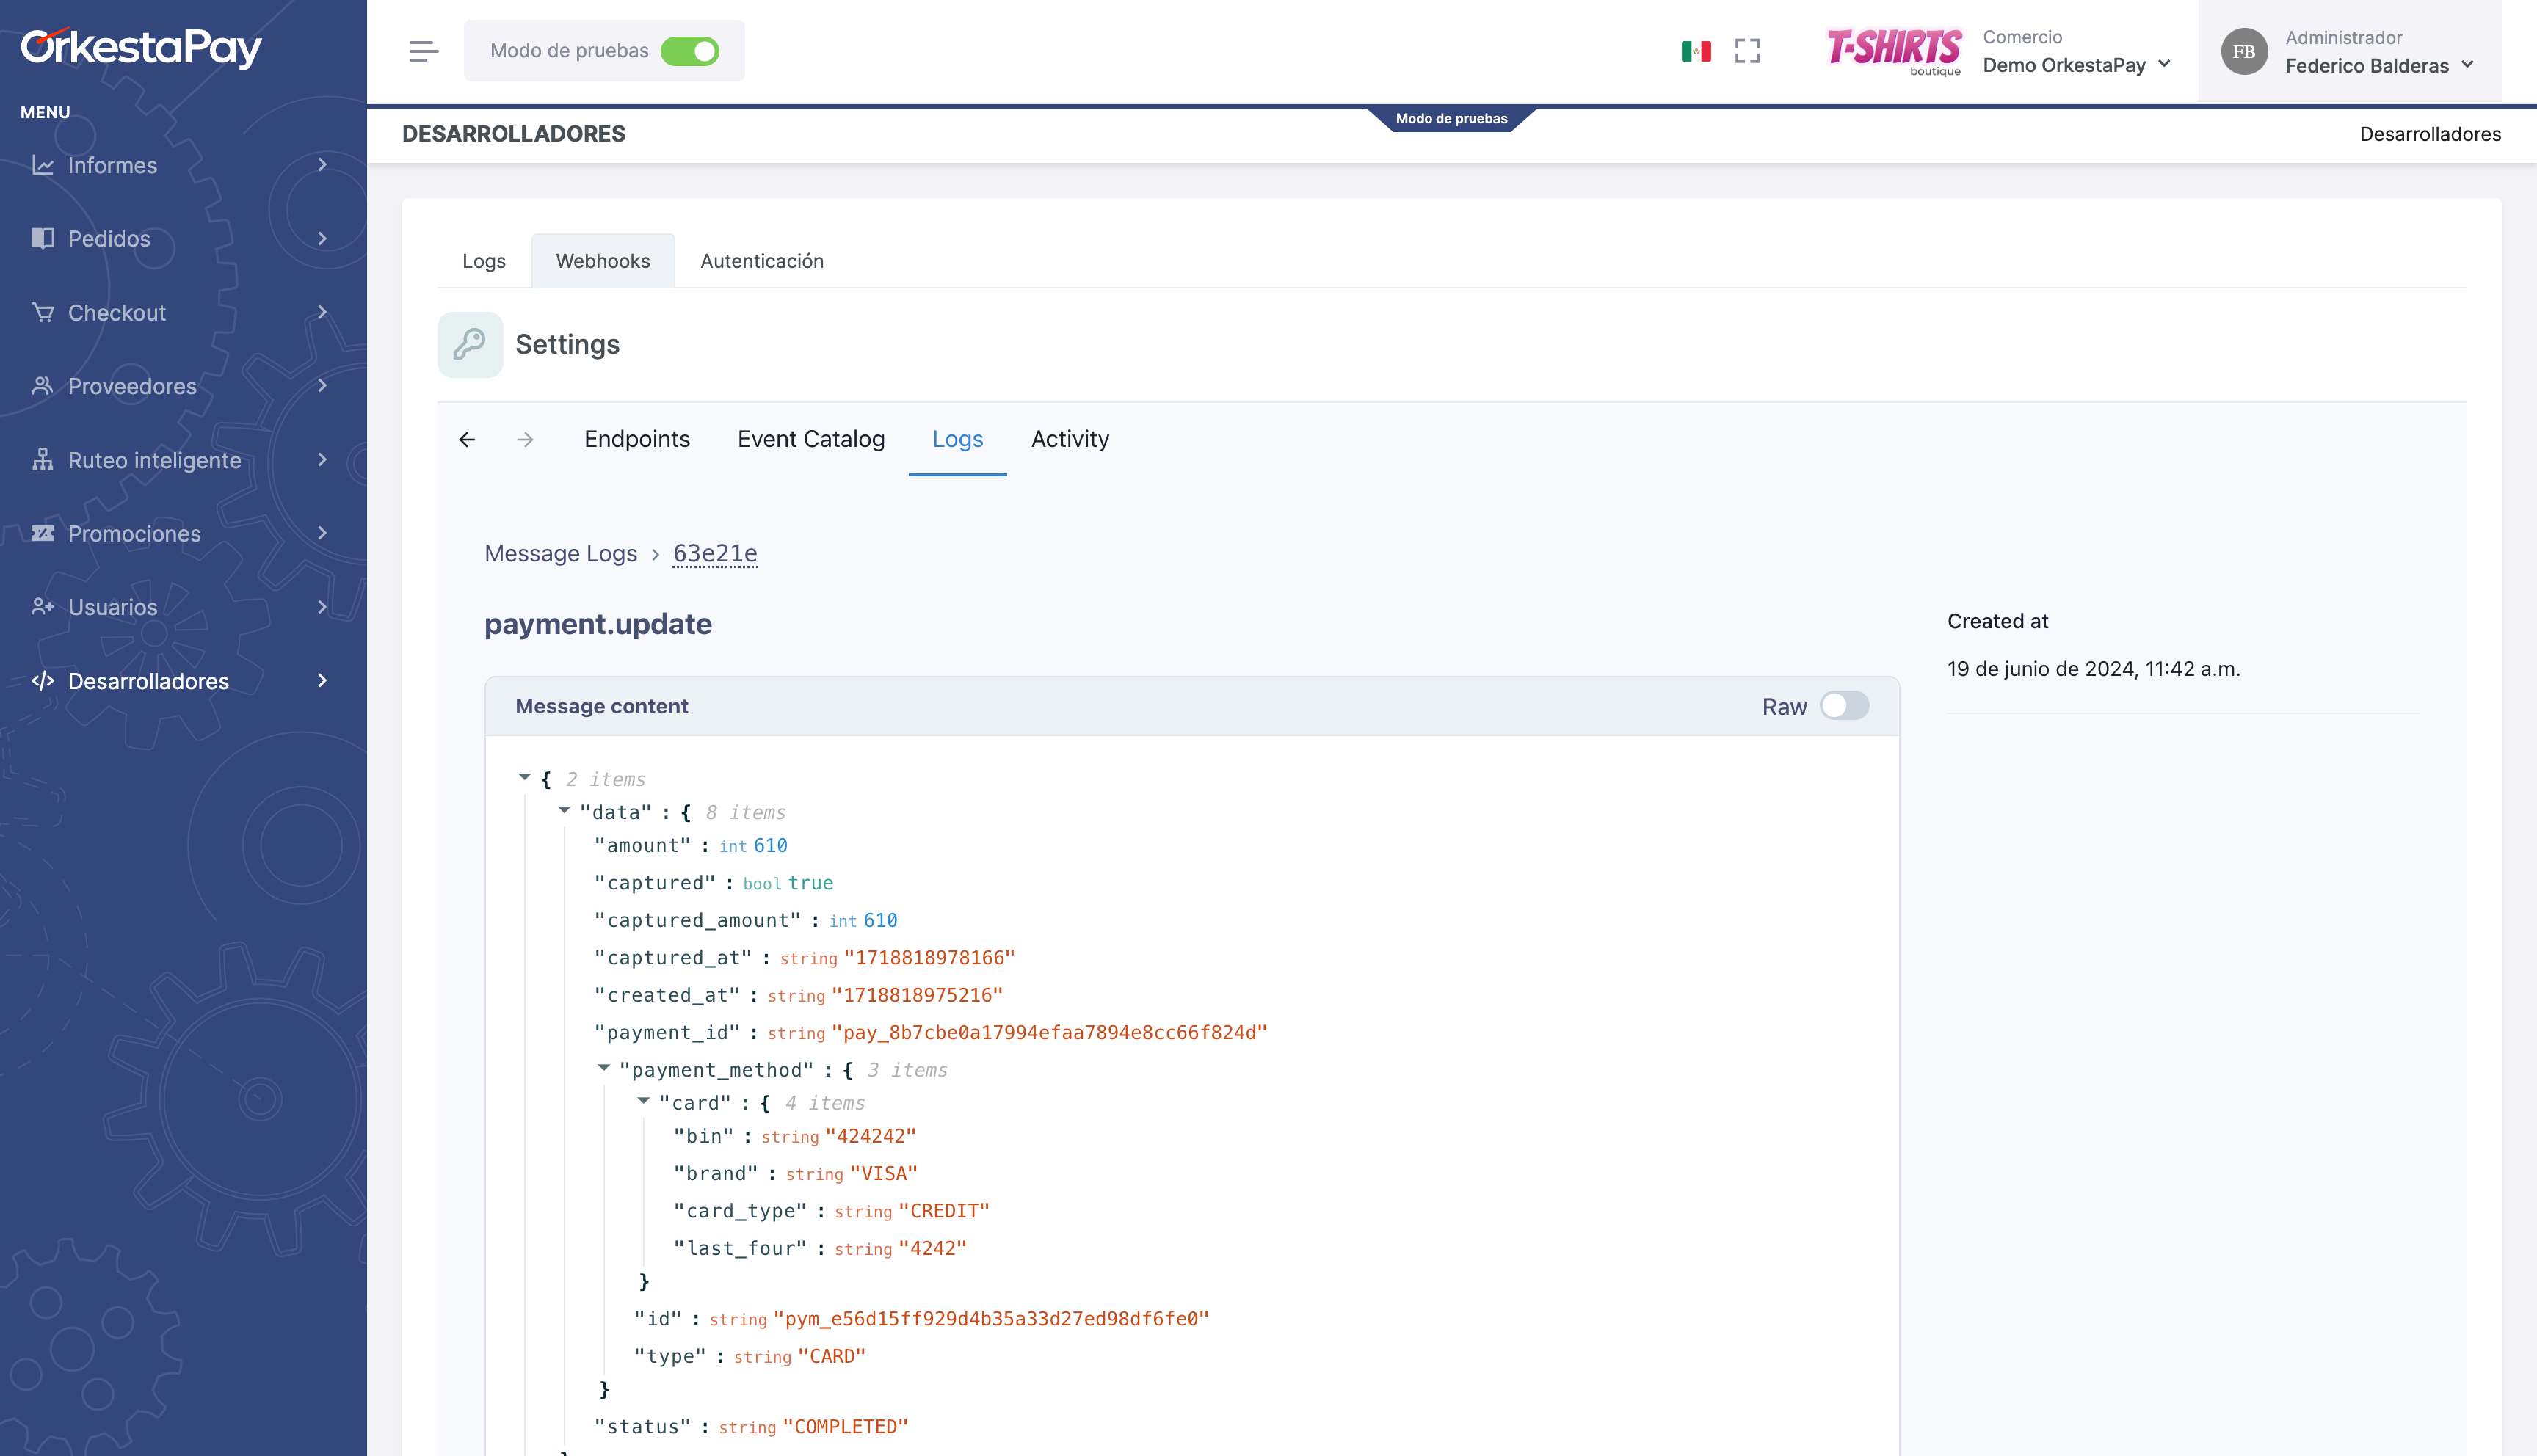Click the Message Logs breadcrumb link
Viewport: 2537px width, 1456px height.
pyautogui.click(x=561, y=553)
